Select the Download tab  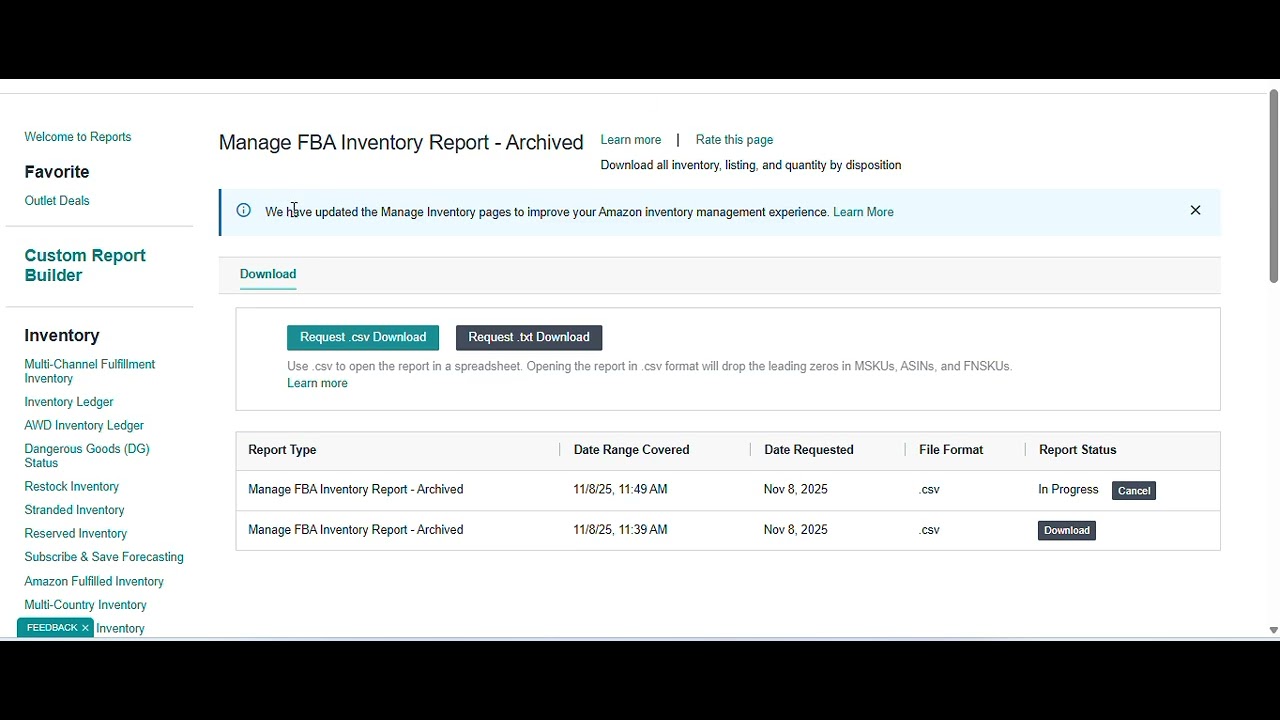point(268,274)
